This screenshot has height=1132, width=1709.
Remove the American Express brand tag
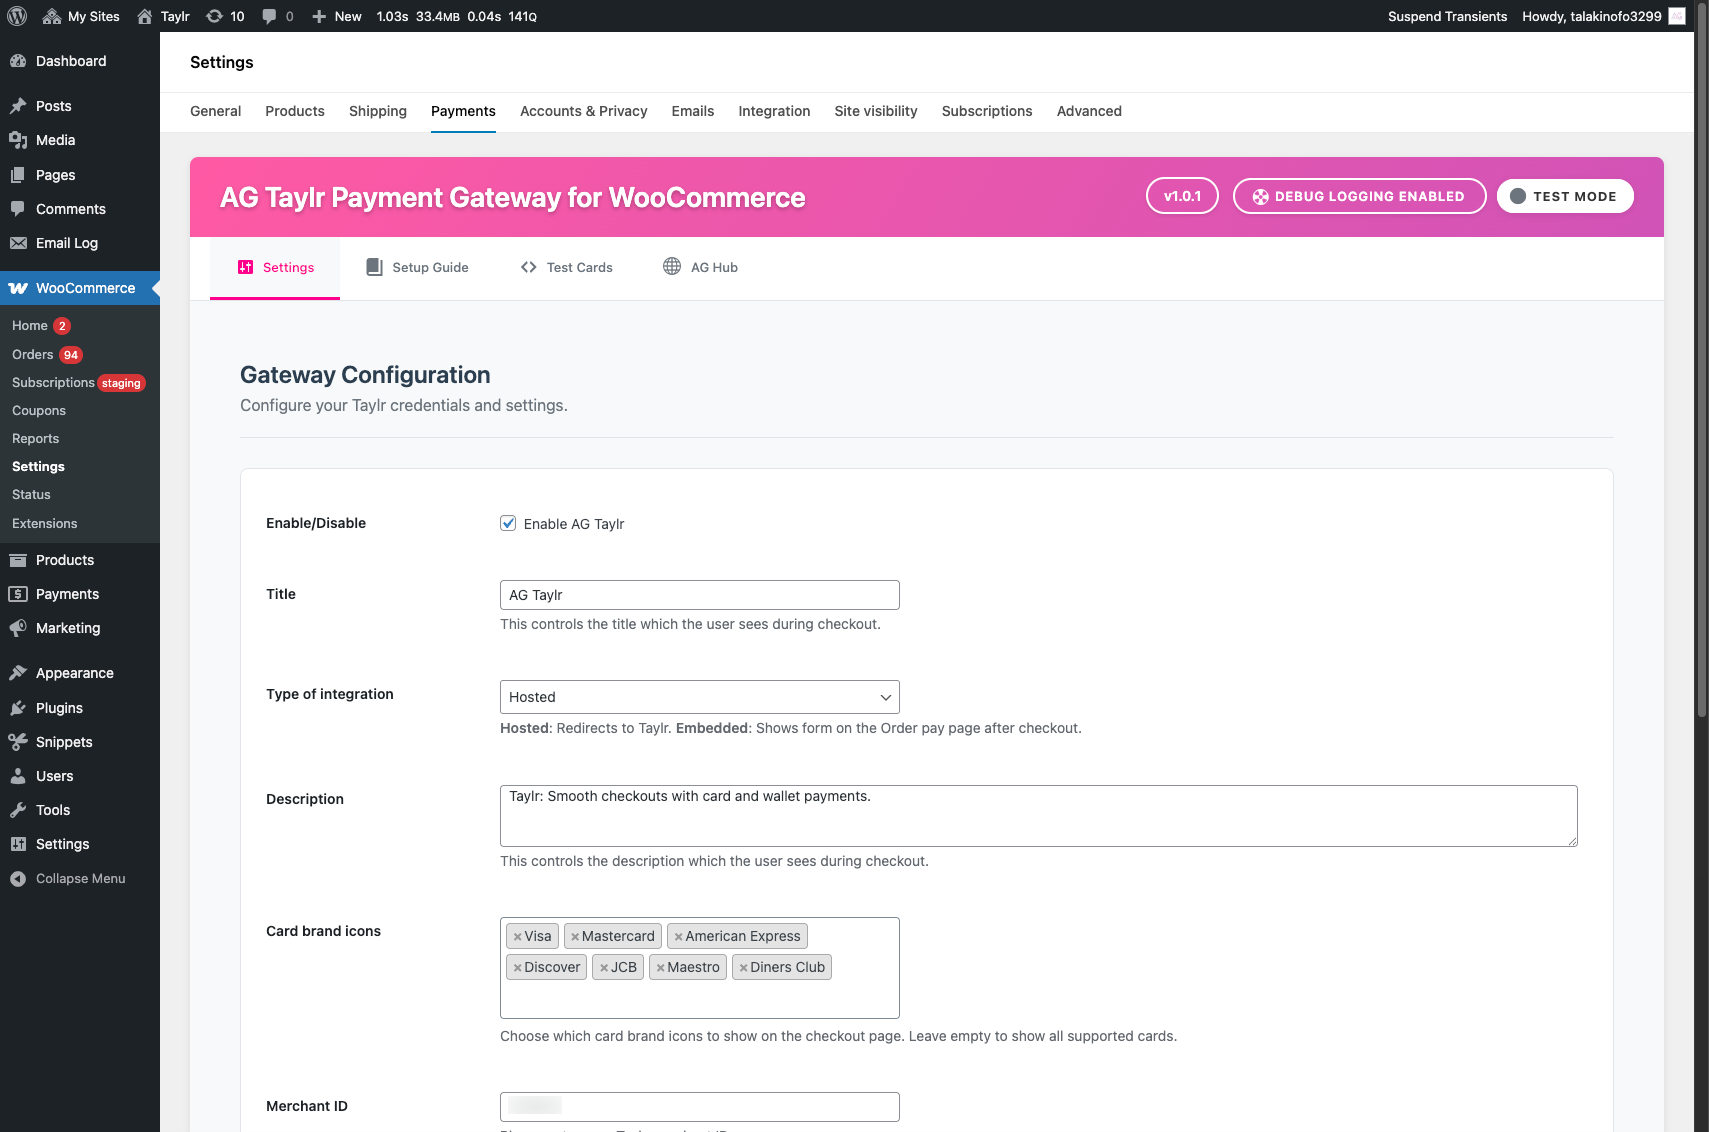[678, 937]
